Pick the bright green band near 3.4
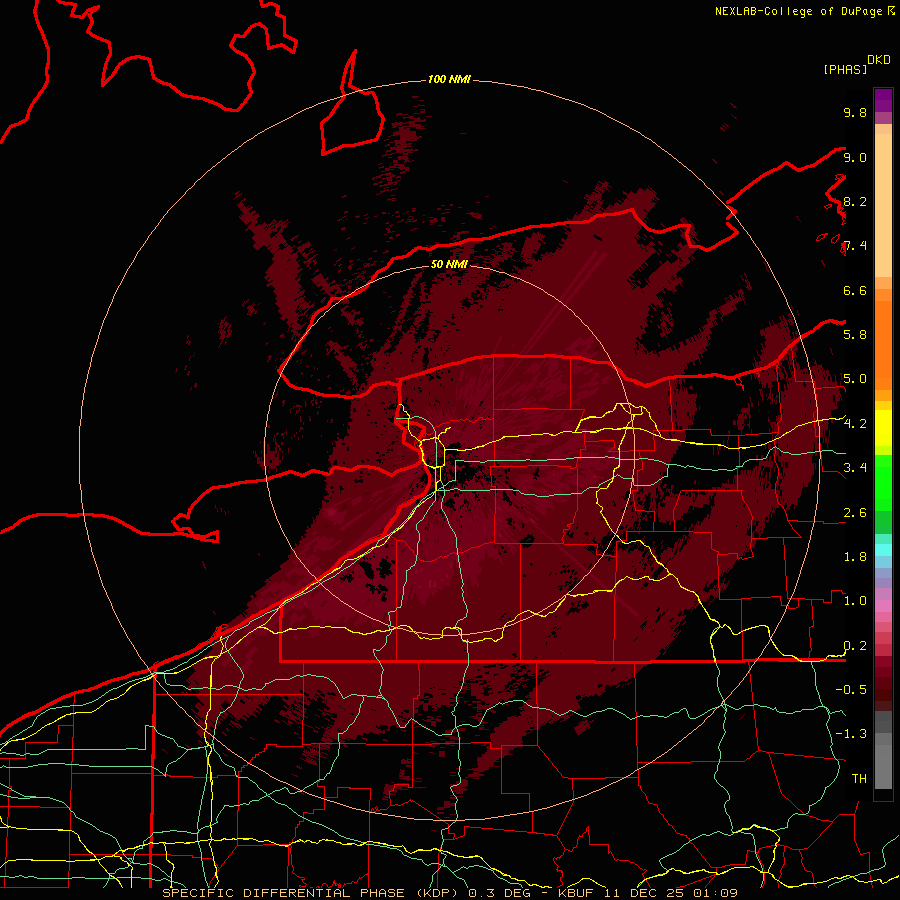The width and height of the screenshot is (900, 900). (883, 482)
